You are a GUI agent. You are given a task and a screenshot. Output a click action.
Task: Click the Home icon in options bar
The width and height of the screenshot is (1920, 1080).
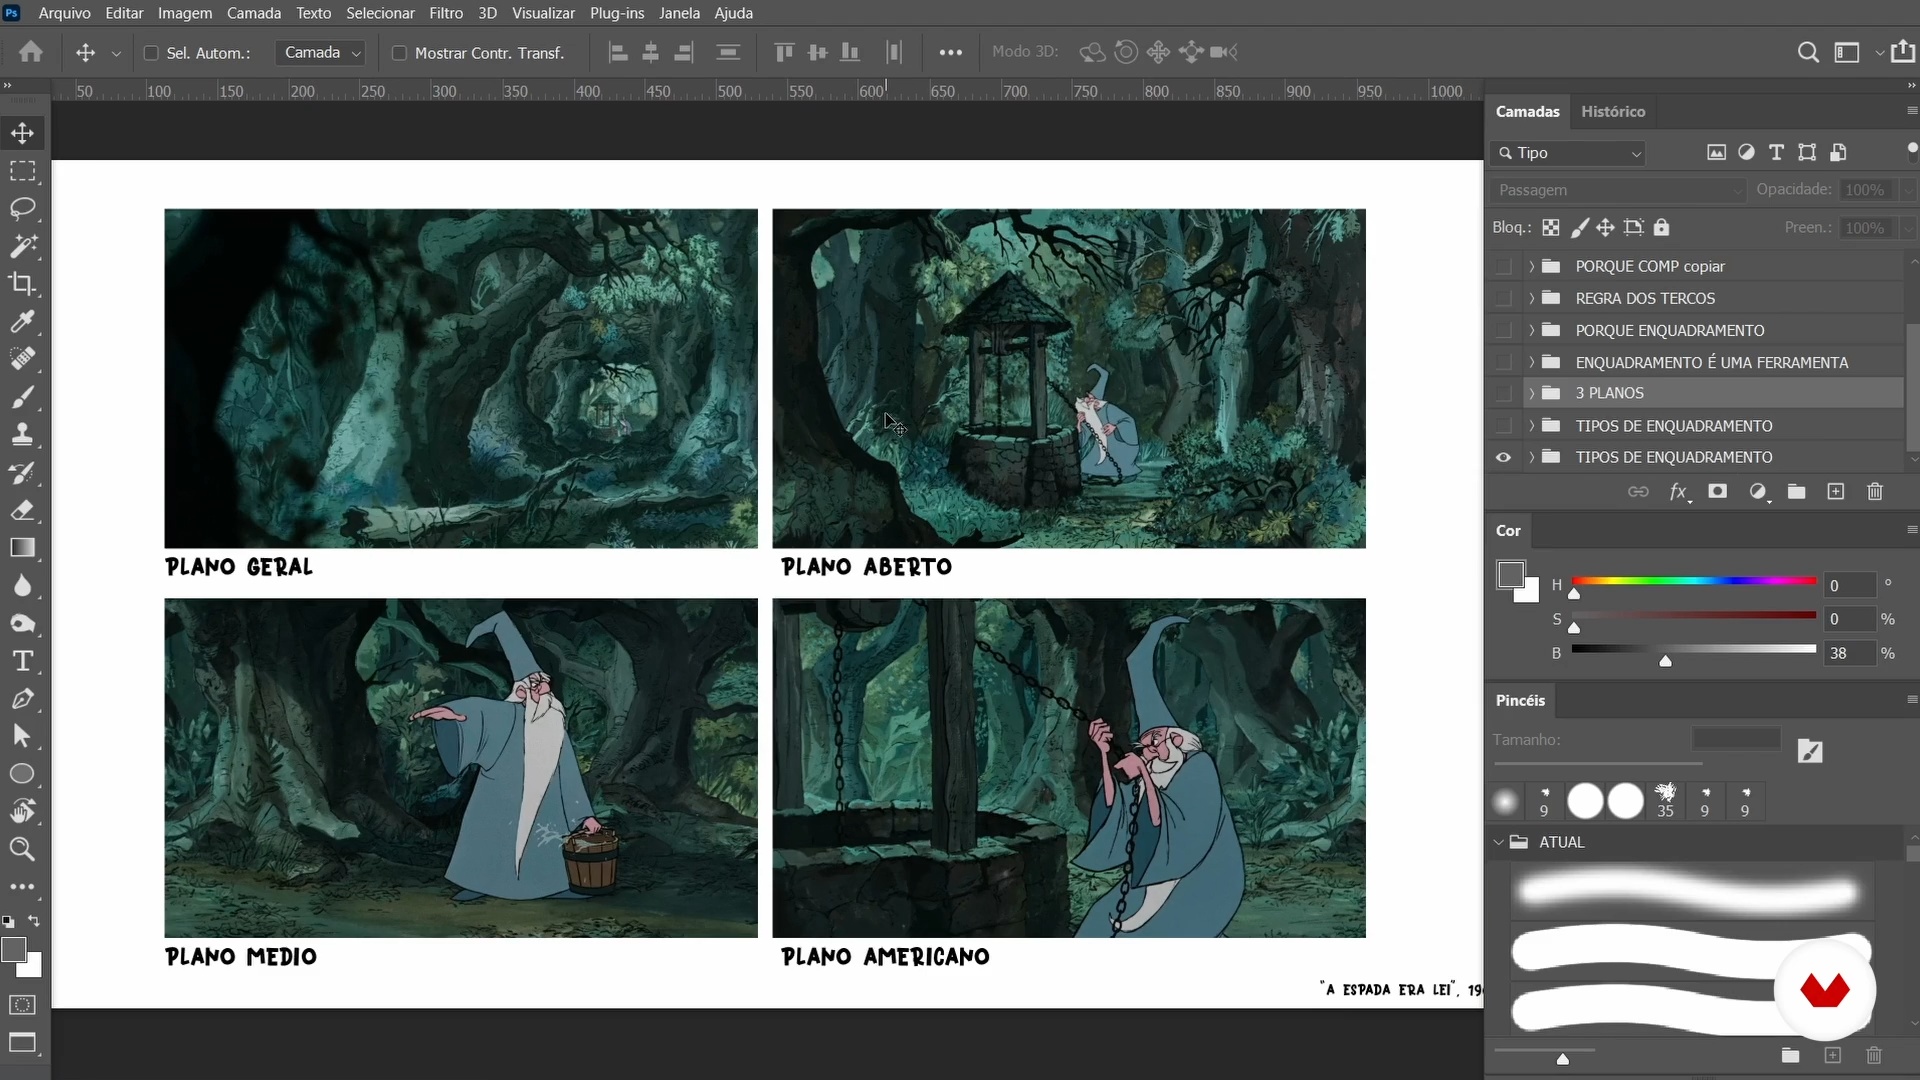coord(31,52)
